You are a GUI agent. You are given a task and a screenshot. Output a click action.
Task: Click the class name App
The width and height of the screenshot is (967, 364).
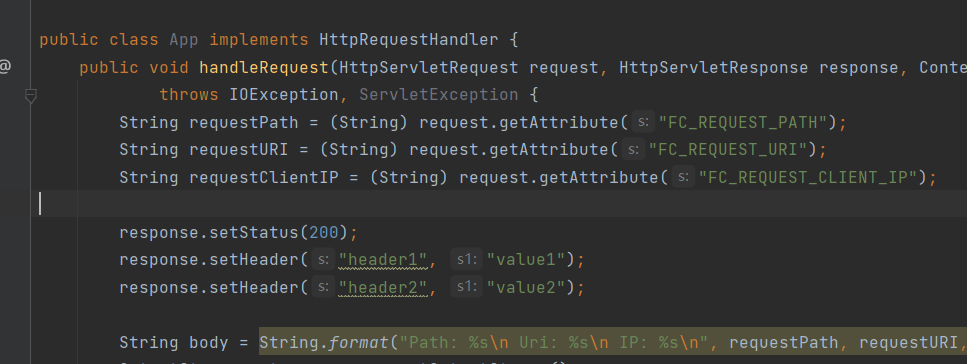point(184,40)
